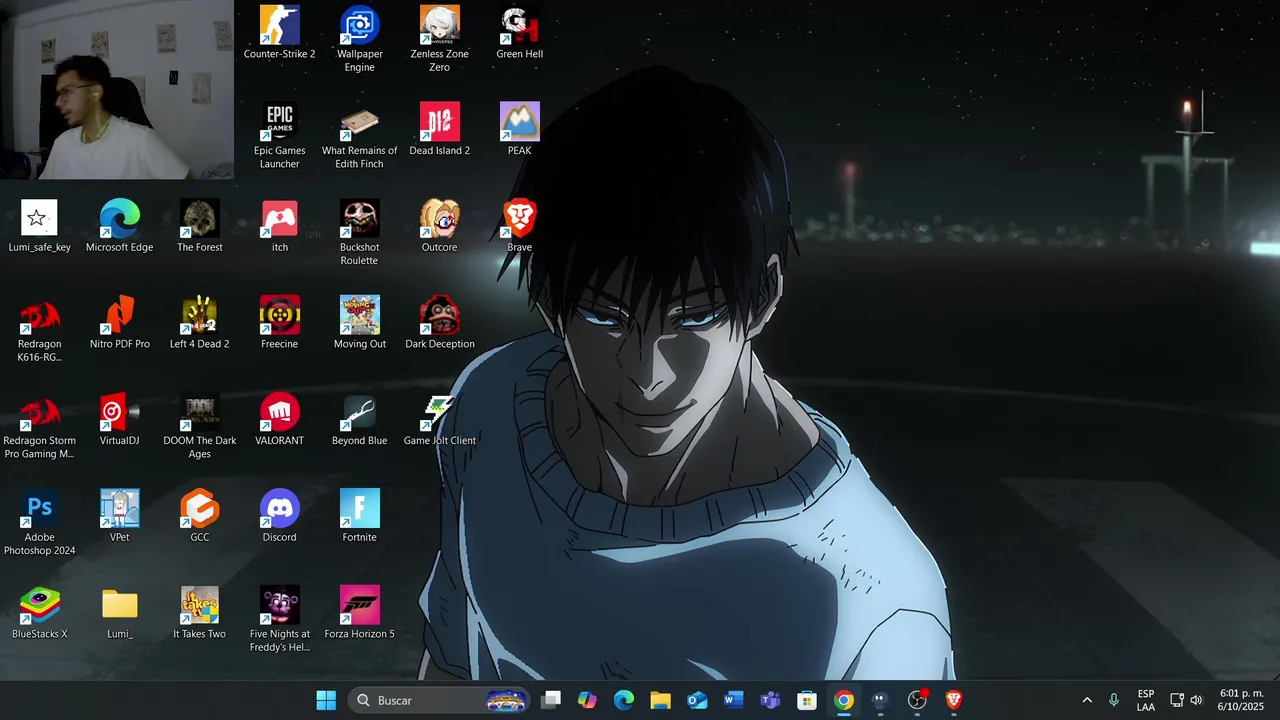Viewport: 1280px width, 720px height.
Task: Select The Forest game icon
Action: (x=200, y=226)
